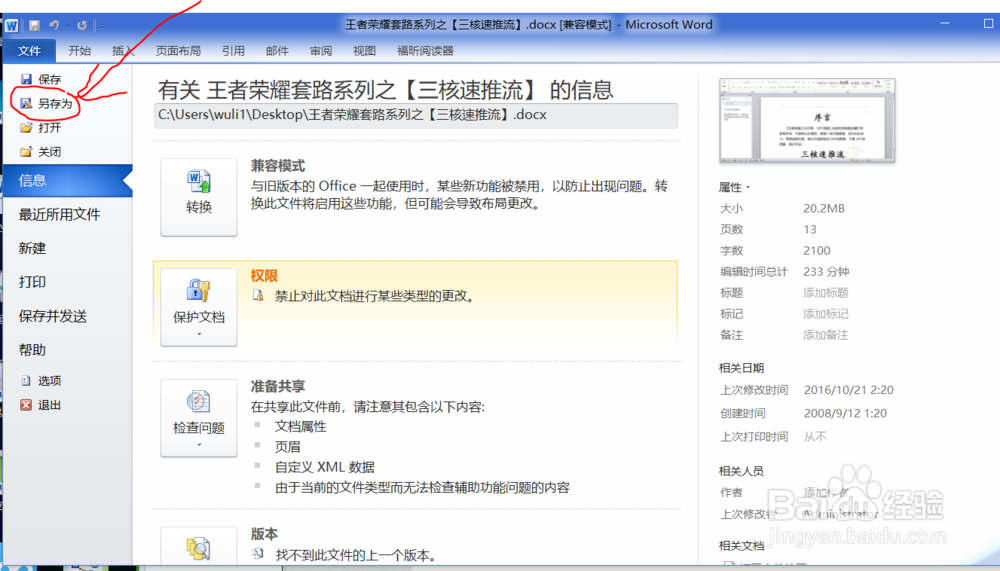This screenshot has width=1000, height=571.
Task: Open the quick access toolbar customize arrow
Action: 101,26
